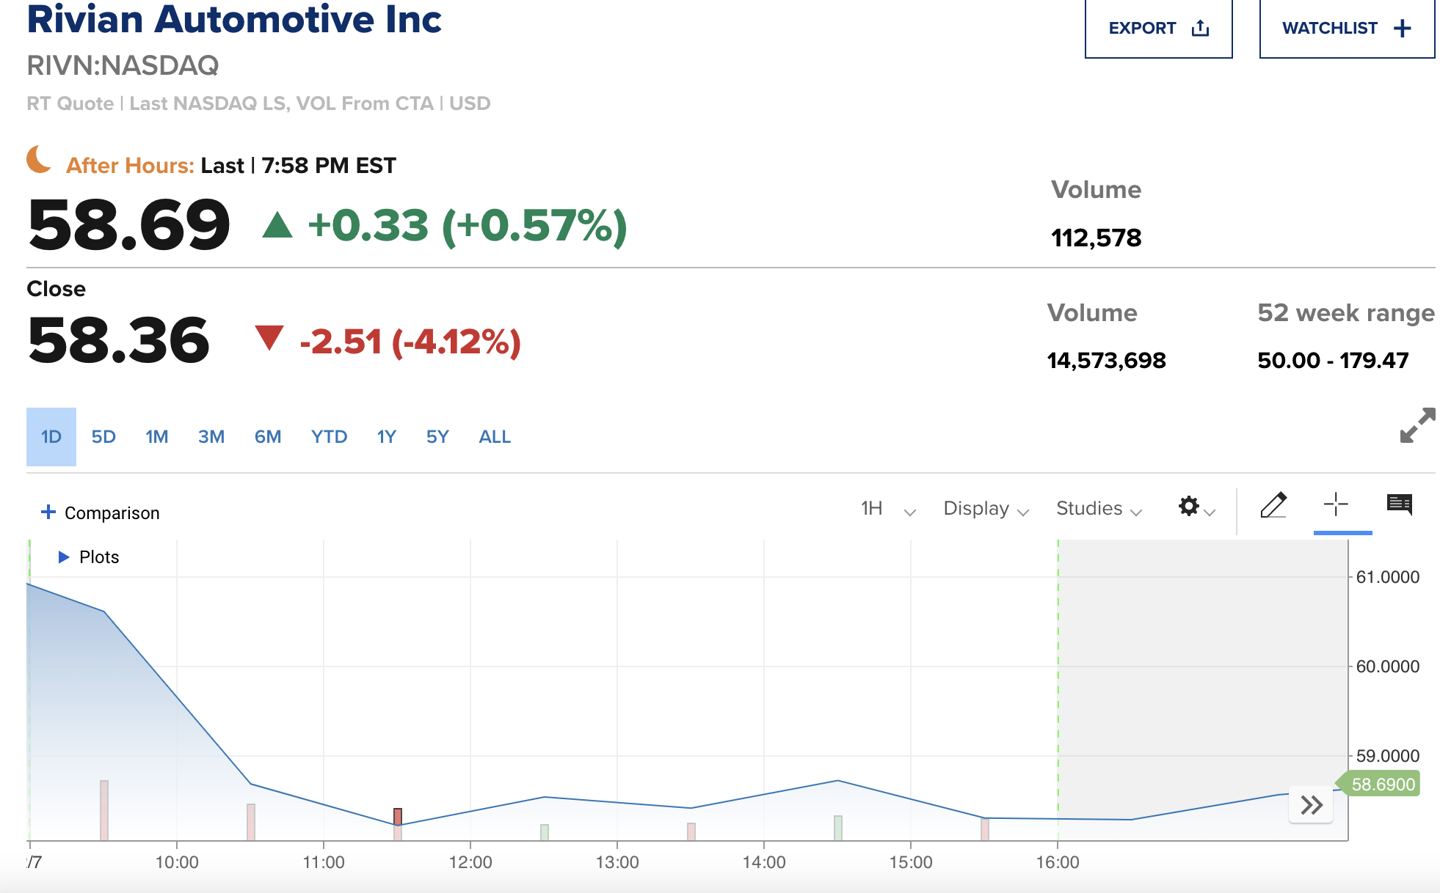Click the Export button

pyautogui.click(x=1158, y=28)
